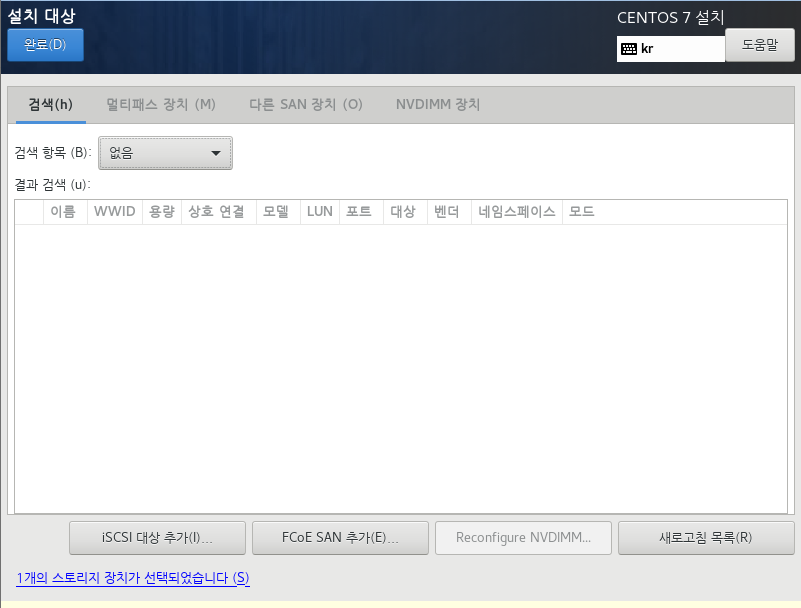
Task: Expand the 검색 항목 dropdown showing 없음
Action: (166, 153)
